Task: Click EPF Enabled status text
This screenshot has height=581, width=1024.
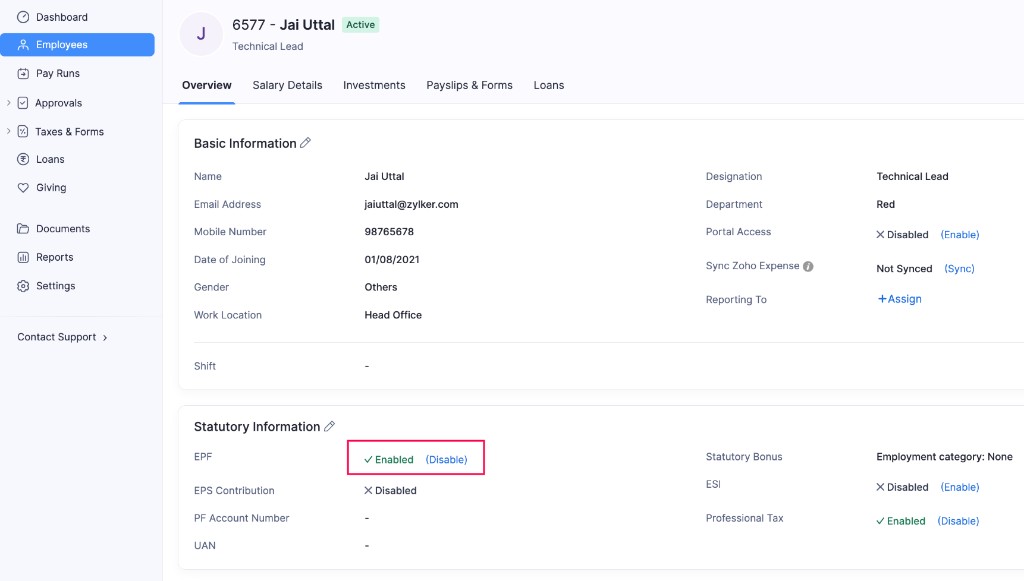Action: point(389,460)
